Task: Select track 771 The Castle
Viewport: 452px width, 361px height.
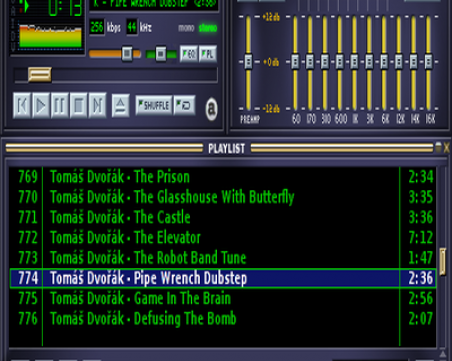Action: tap(223, 217)
